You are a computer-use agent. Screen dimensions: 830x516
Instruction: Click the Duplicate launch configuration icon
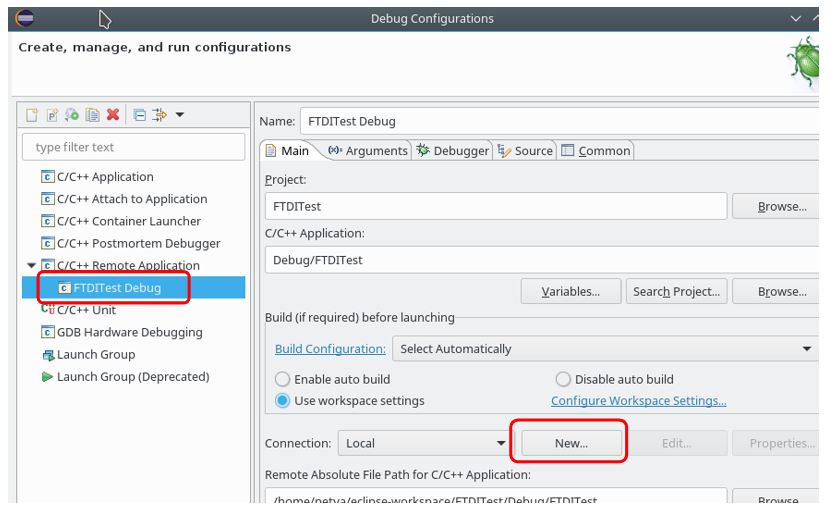(92, 115)
